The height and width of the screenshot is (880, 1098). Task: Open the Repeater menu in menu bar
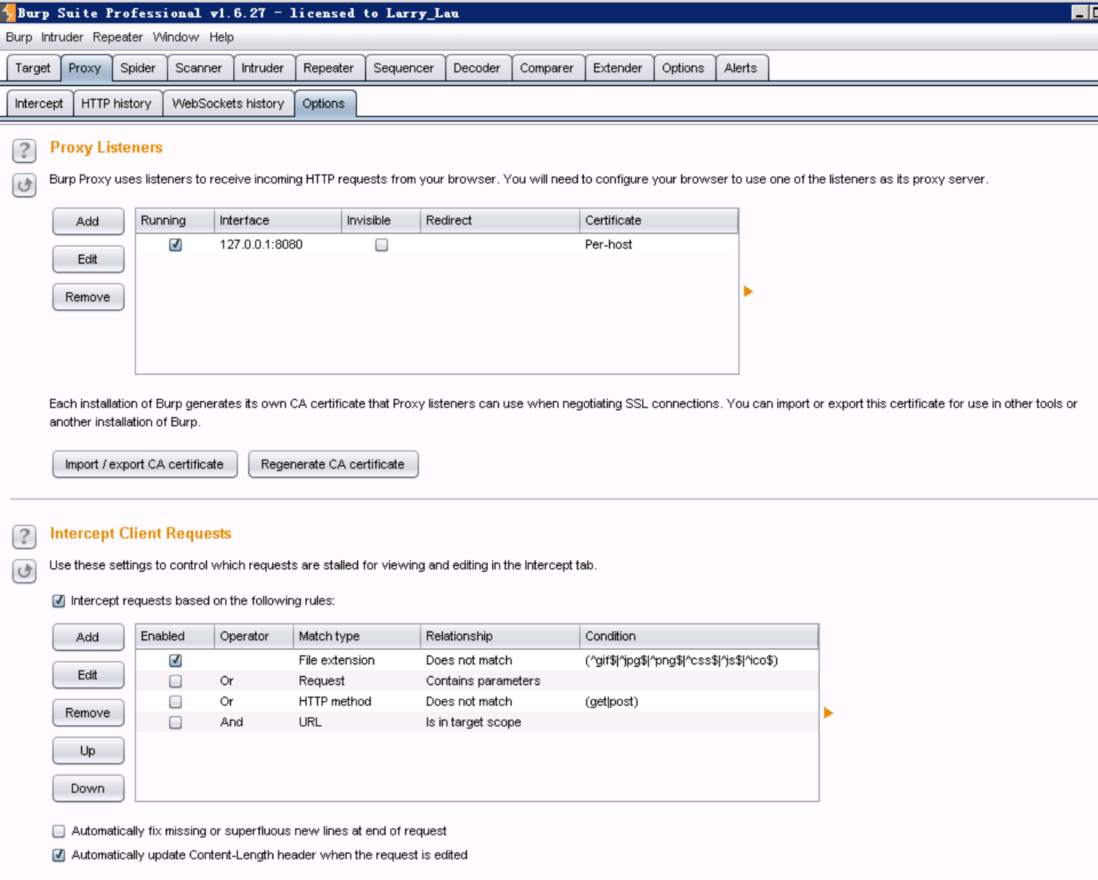(118, 37)
